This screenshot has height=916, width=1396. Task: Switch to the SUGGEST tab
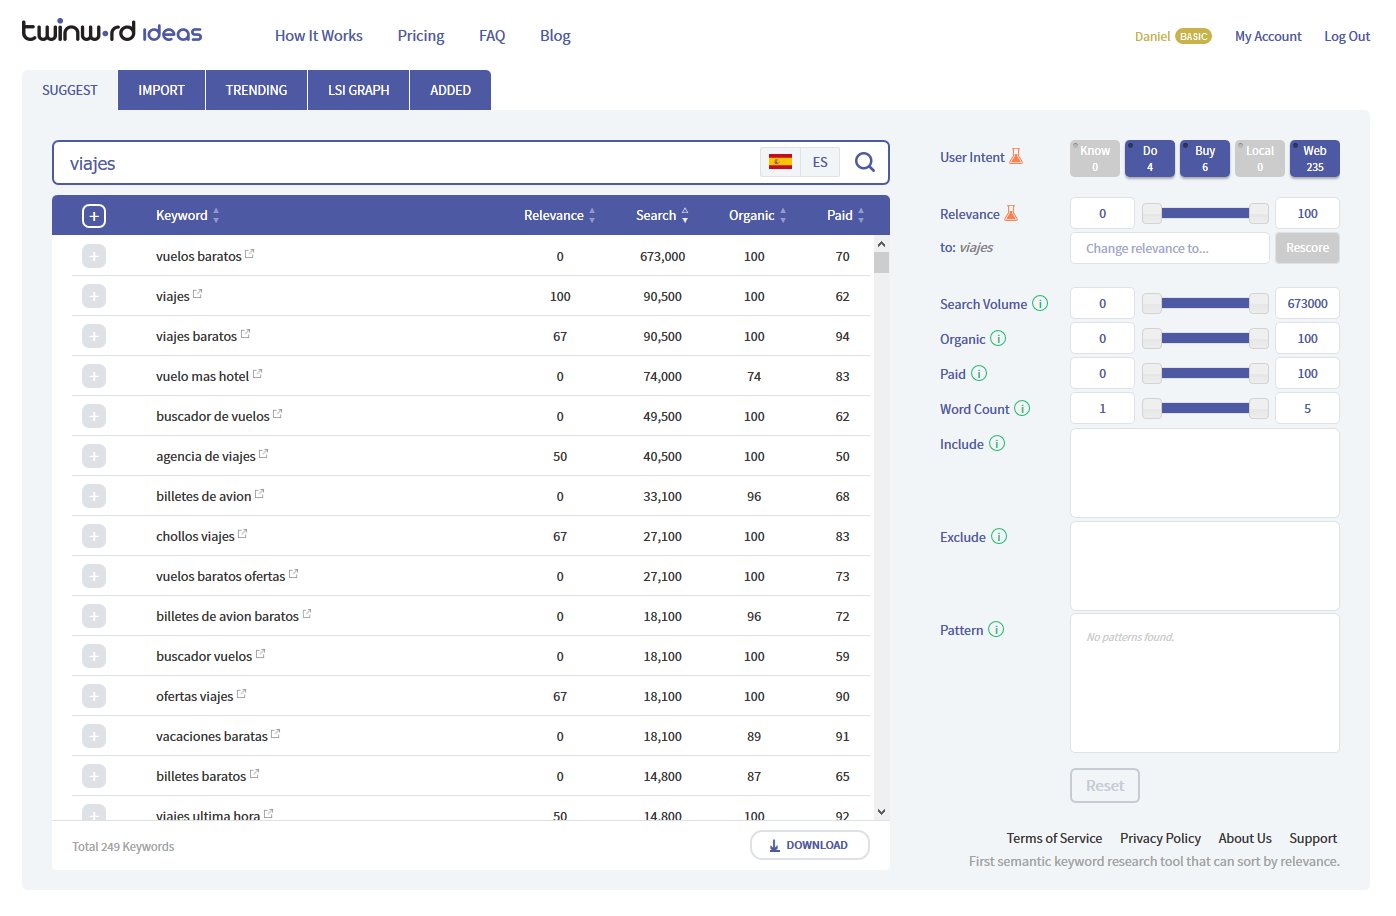pos(70,90)
